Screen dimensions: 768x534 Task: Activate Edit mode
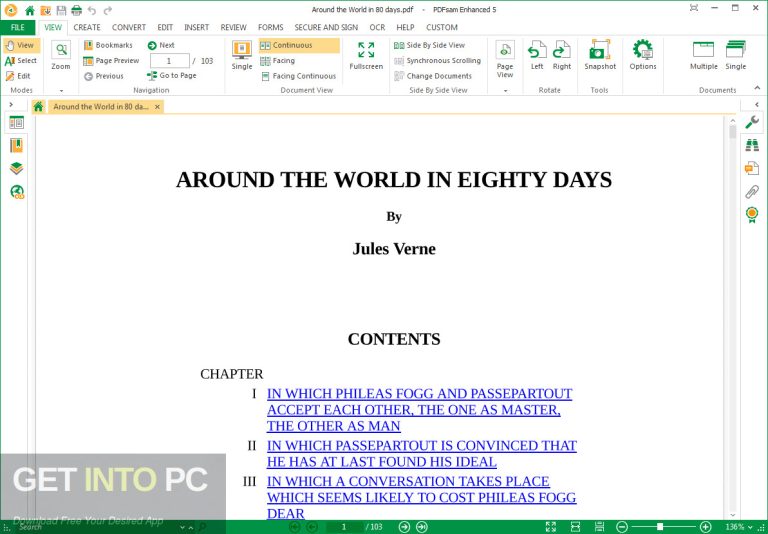click(19, 76)
